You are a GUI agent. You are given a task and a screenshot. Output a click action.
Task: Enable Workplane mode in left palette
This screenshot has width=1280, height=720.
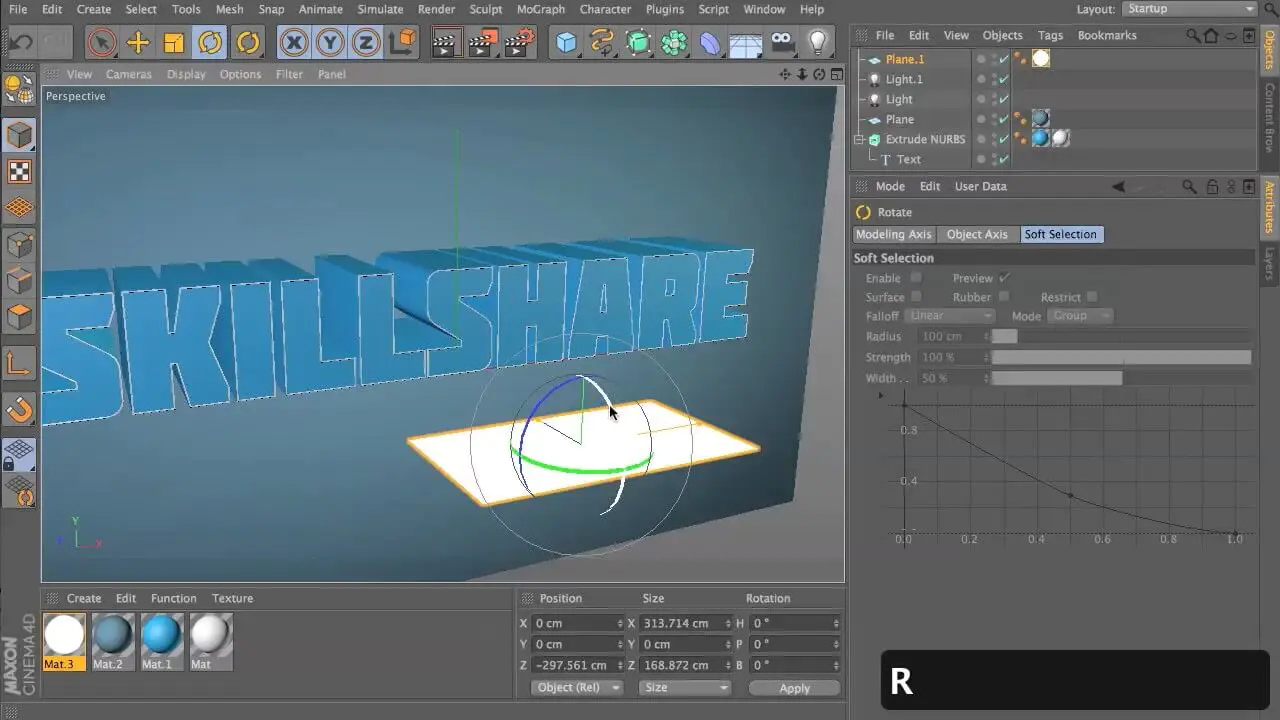click(x=20, y=208)
